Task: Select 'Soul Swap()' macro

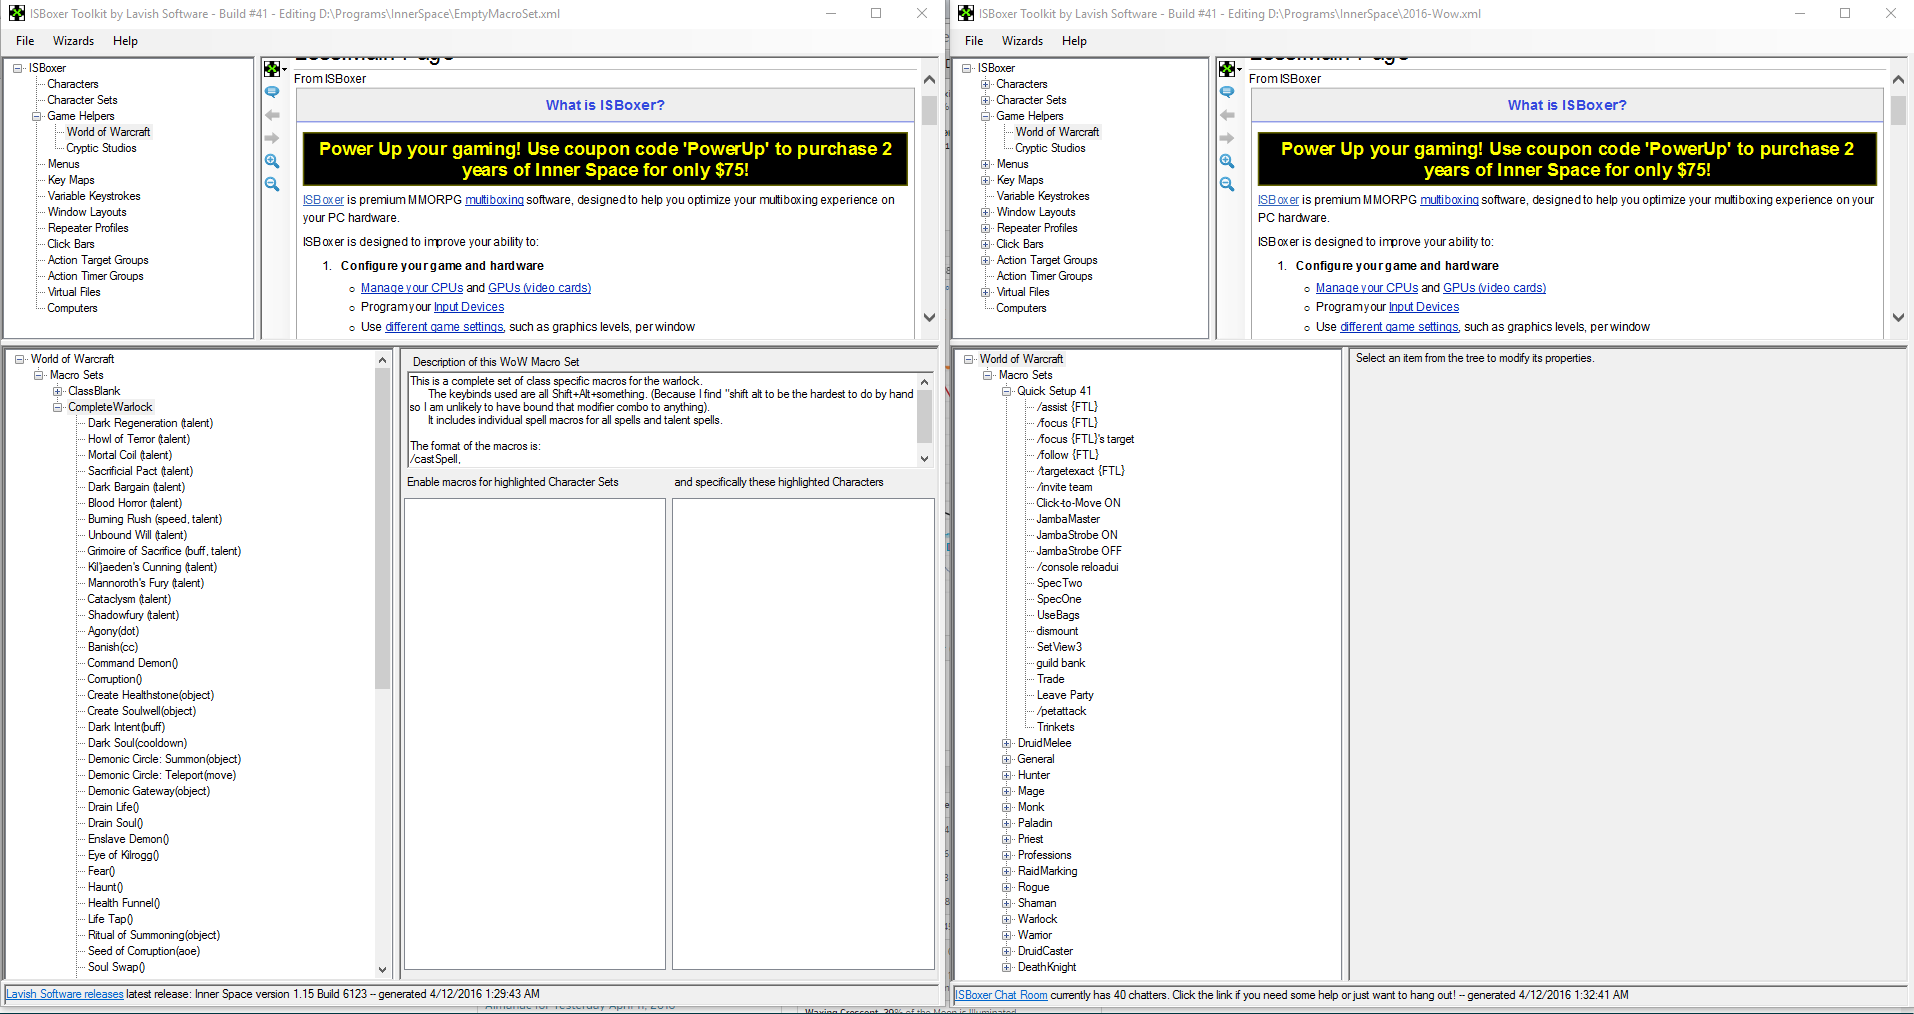Action: pyautogui.click(x=116, y=967)
